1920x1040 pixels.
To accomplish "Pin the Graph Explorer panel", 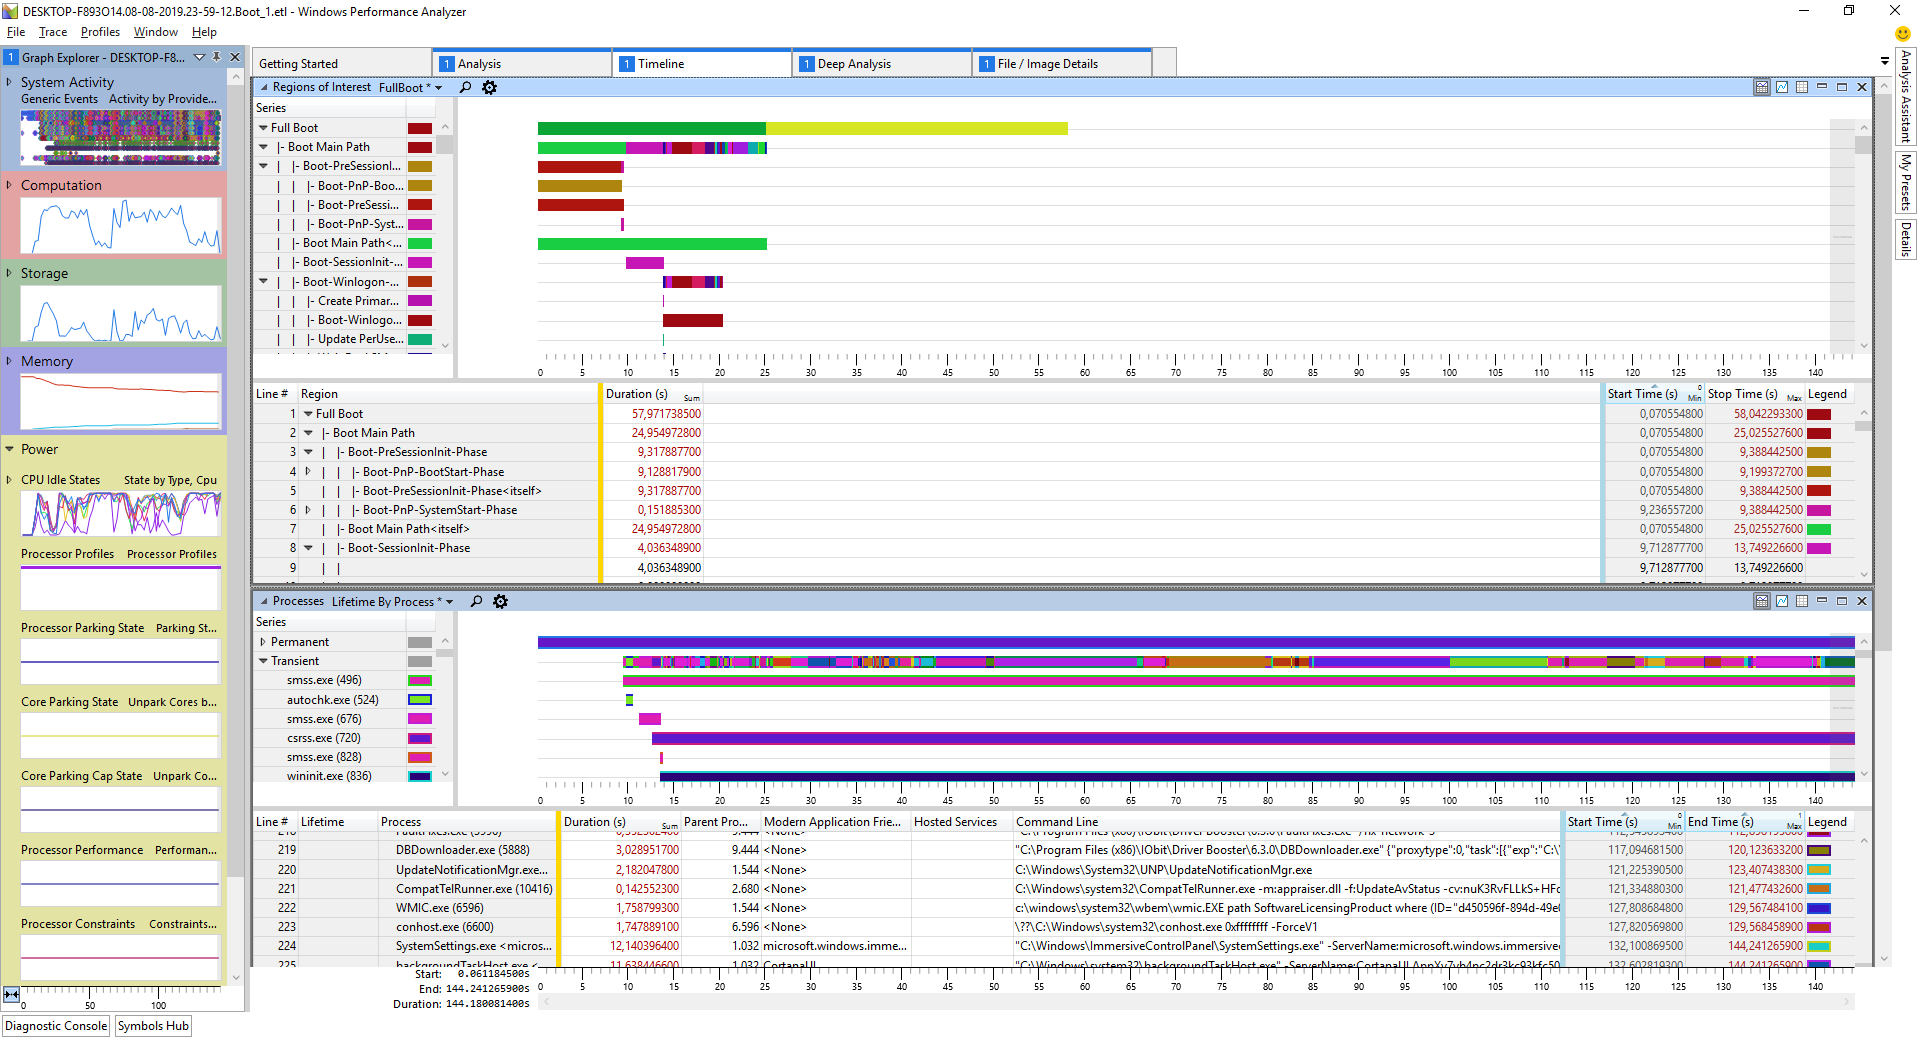I will coord(216,57).
